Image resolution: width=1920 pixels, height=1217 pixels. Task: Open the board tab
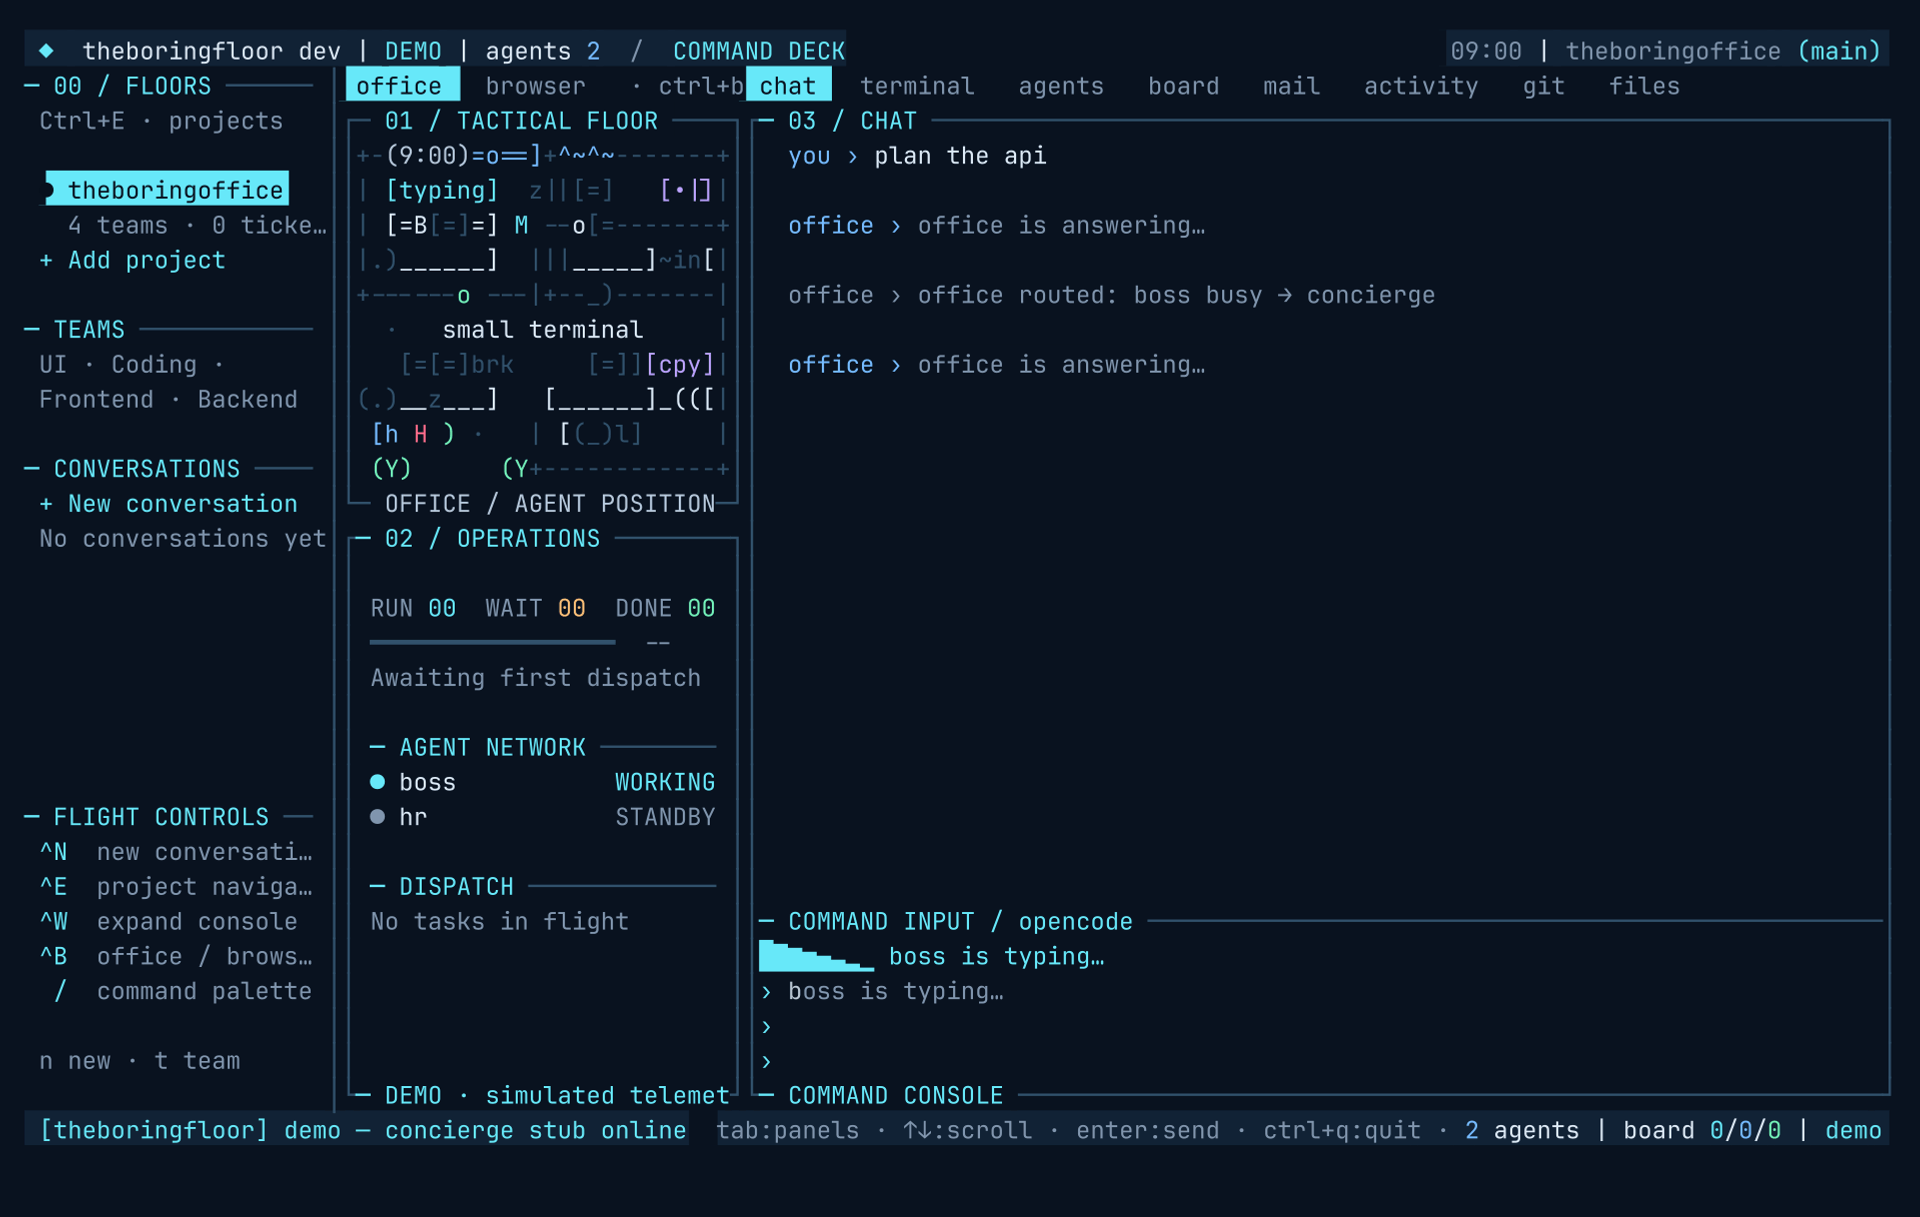pyautogui.click(x=1183, y=85)
